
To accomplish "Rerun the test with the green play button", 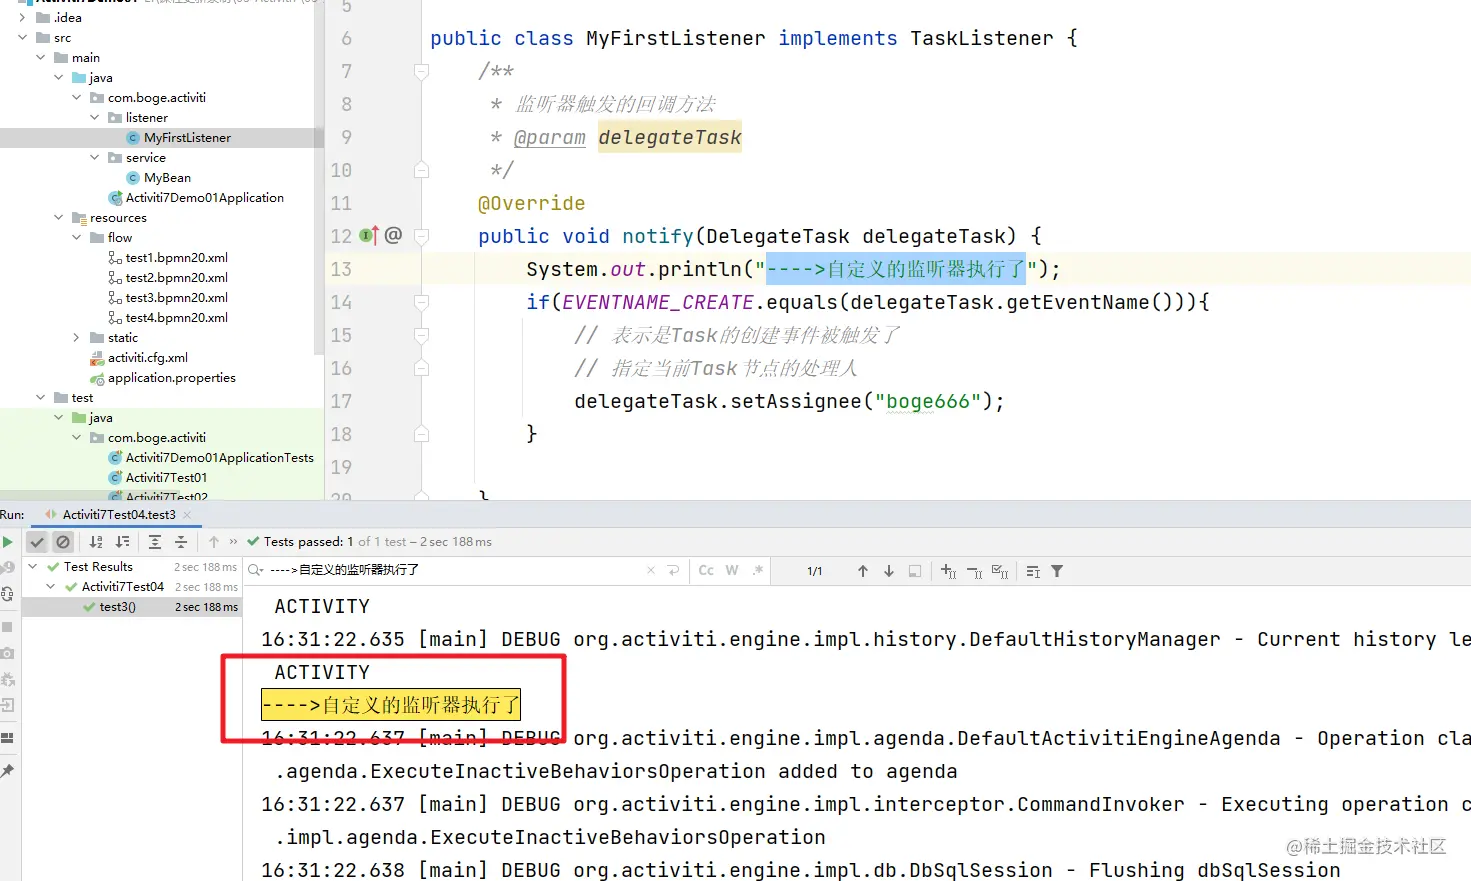I will click(7, 542).
